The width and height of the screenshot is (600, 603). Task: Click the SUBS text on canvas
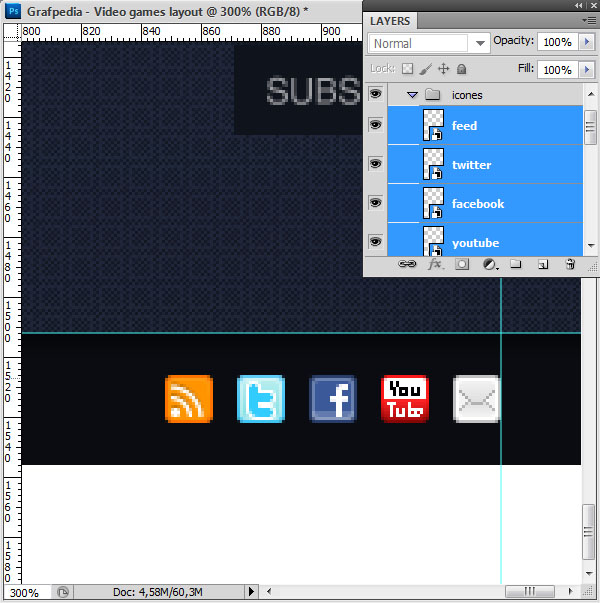pos(313,91)
